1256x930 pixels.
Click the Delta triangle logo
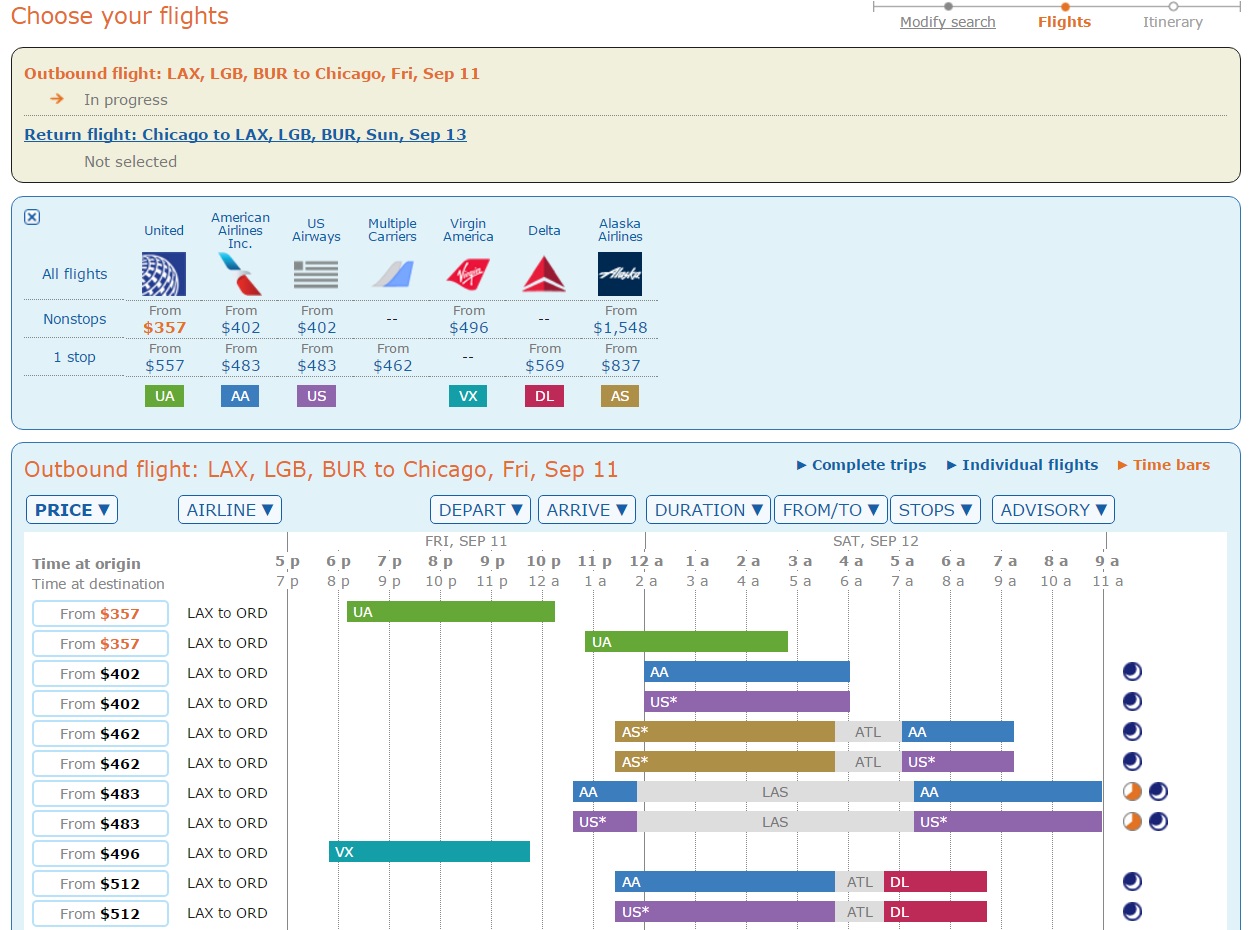pos(544,274)
